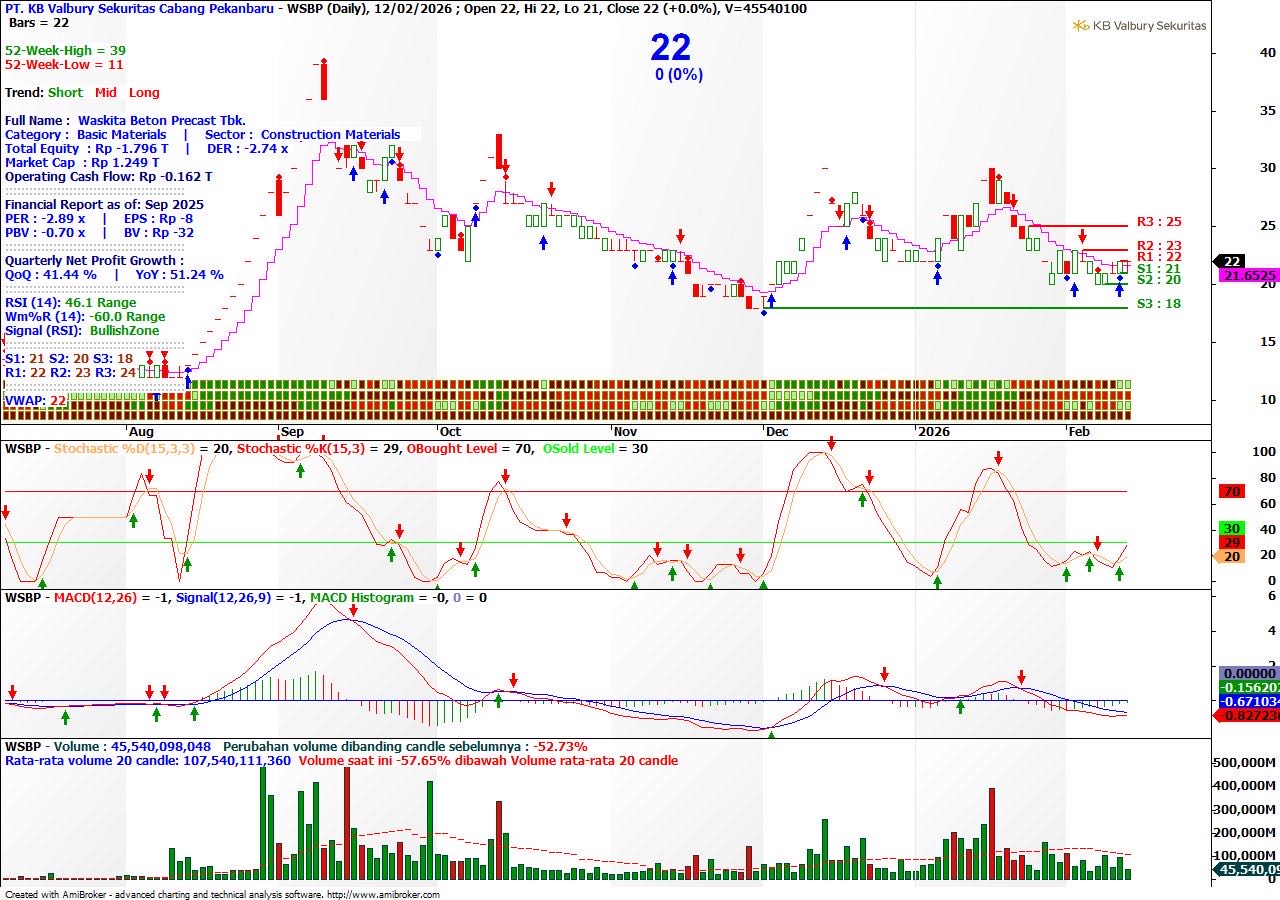
Task: Select the "Stochastic %D(15,3,3) = 20" pane label
Action: (x=142, y=448)
